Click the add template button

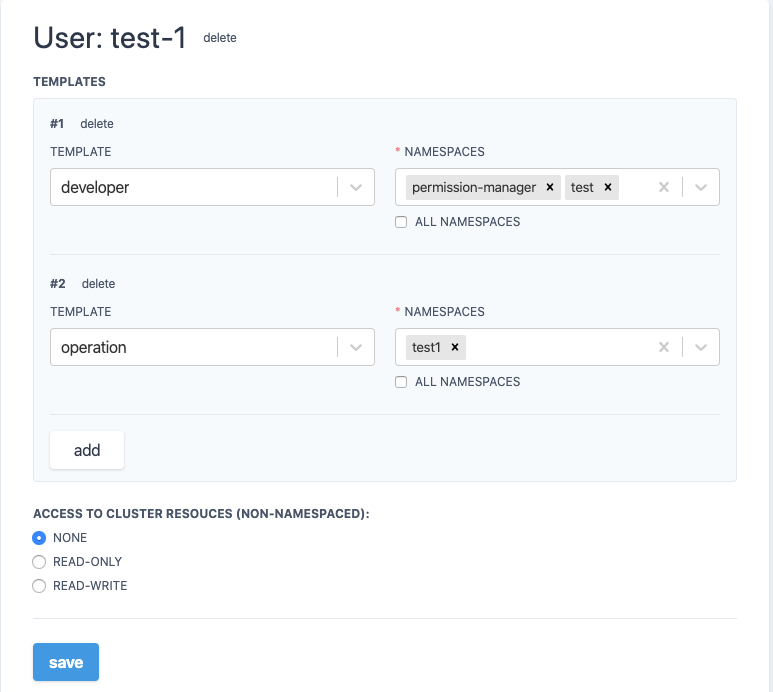[87, 450]
